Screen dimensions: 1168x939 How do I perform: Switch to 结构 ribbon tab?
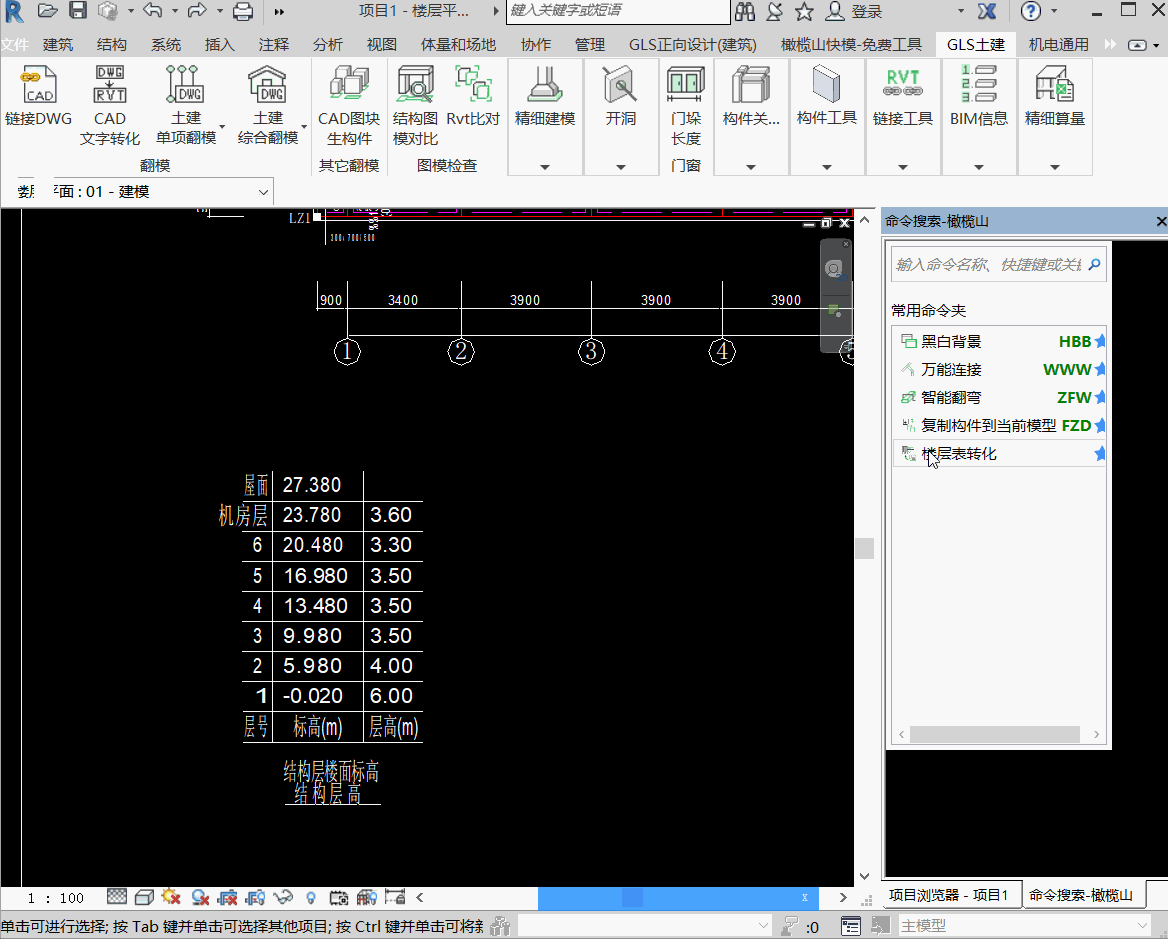pos(112,45)
